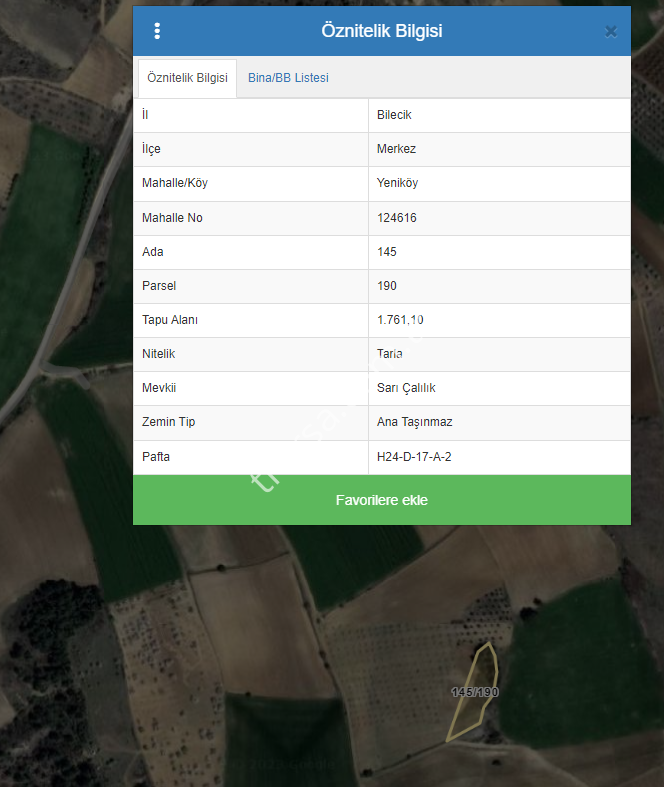
Task: Click the Tapu Alanı value 1.761,10
Action: tap(400, 320)
